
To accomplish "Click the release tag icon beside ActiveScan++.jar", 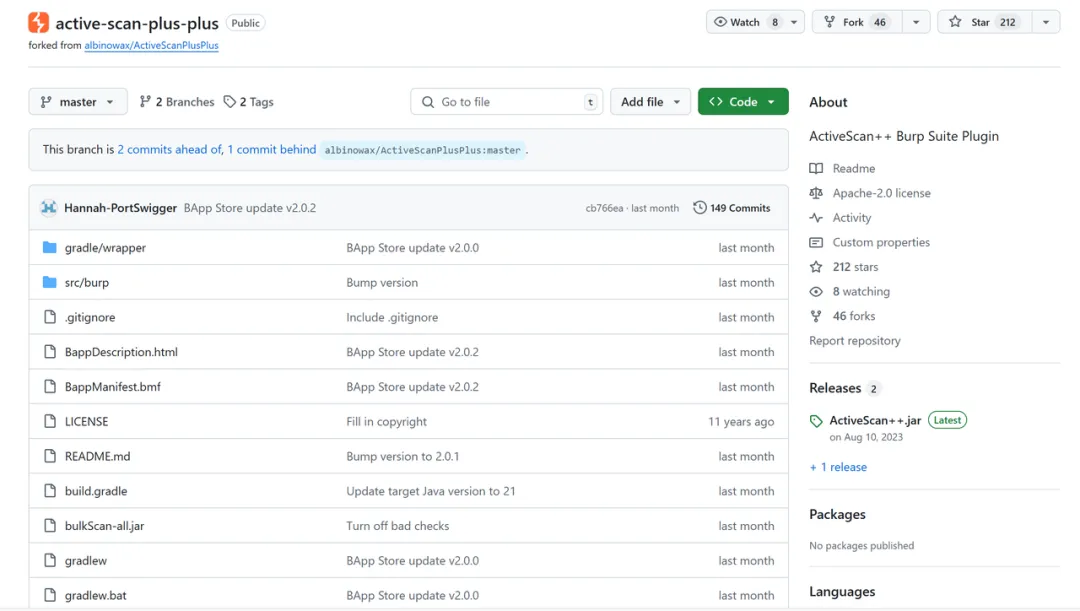I will pos(816,421).
